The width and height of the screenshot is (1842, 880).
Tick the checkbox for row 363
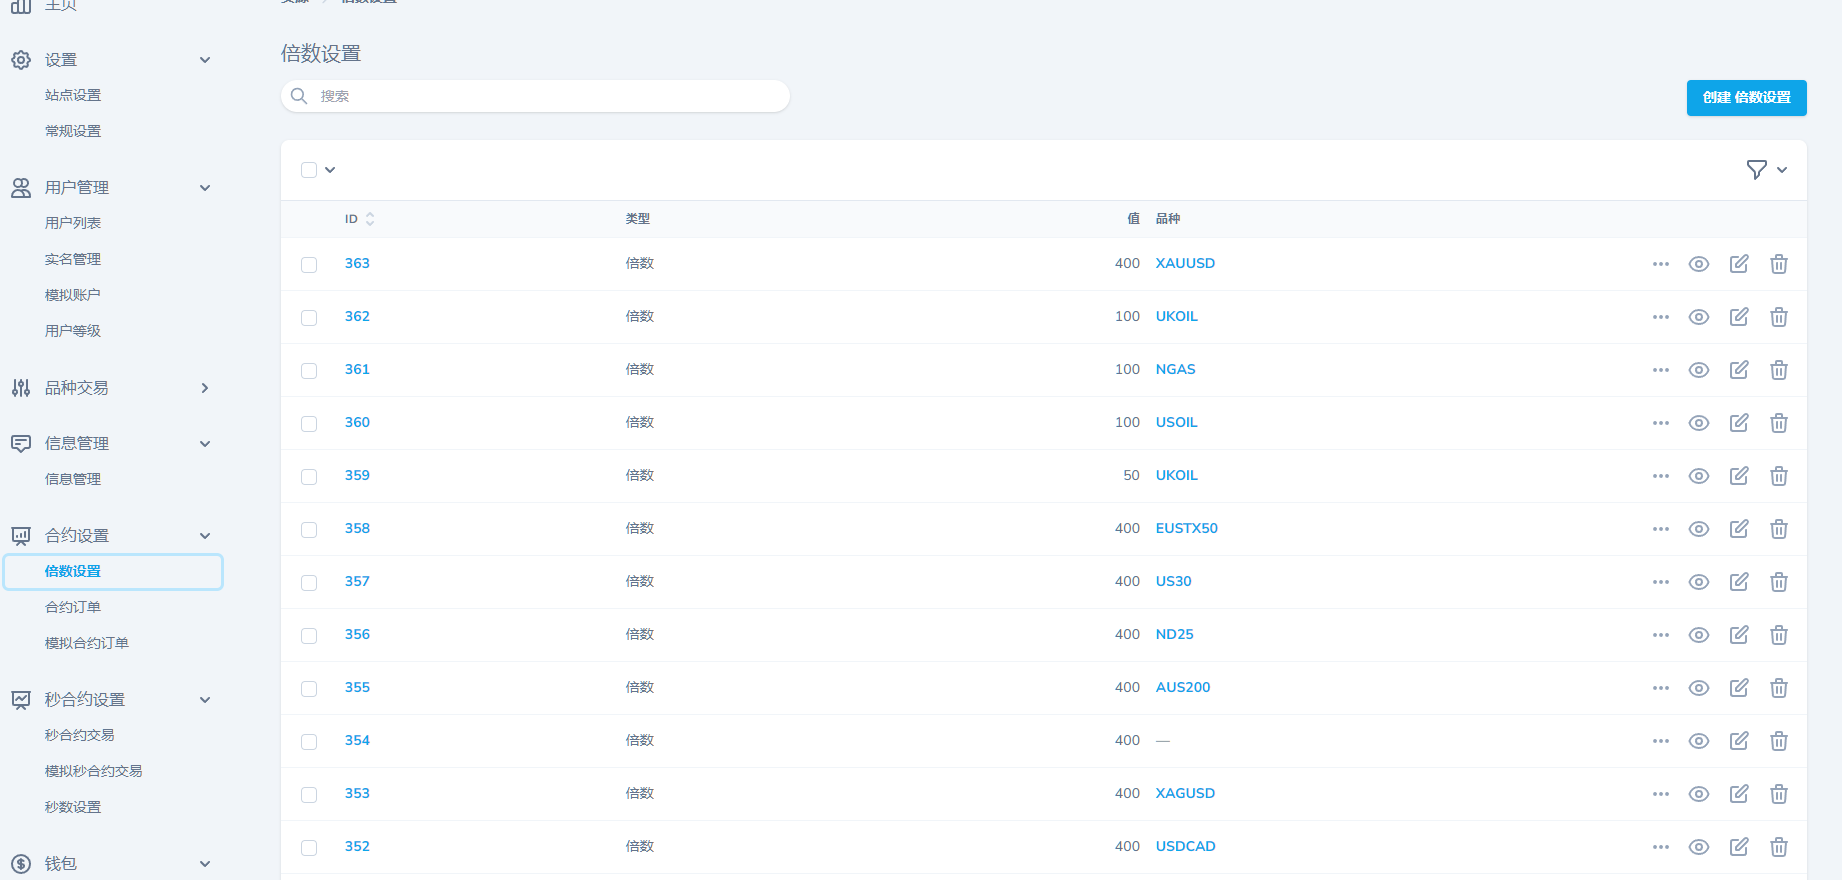click(x=309, y=265)
